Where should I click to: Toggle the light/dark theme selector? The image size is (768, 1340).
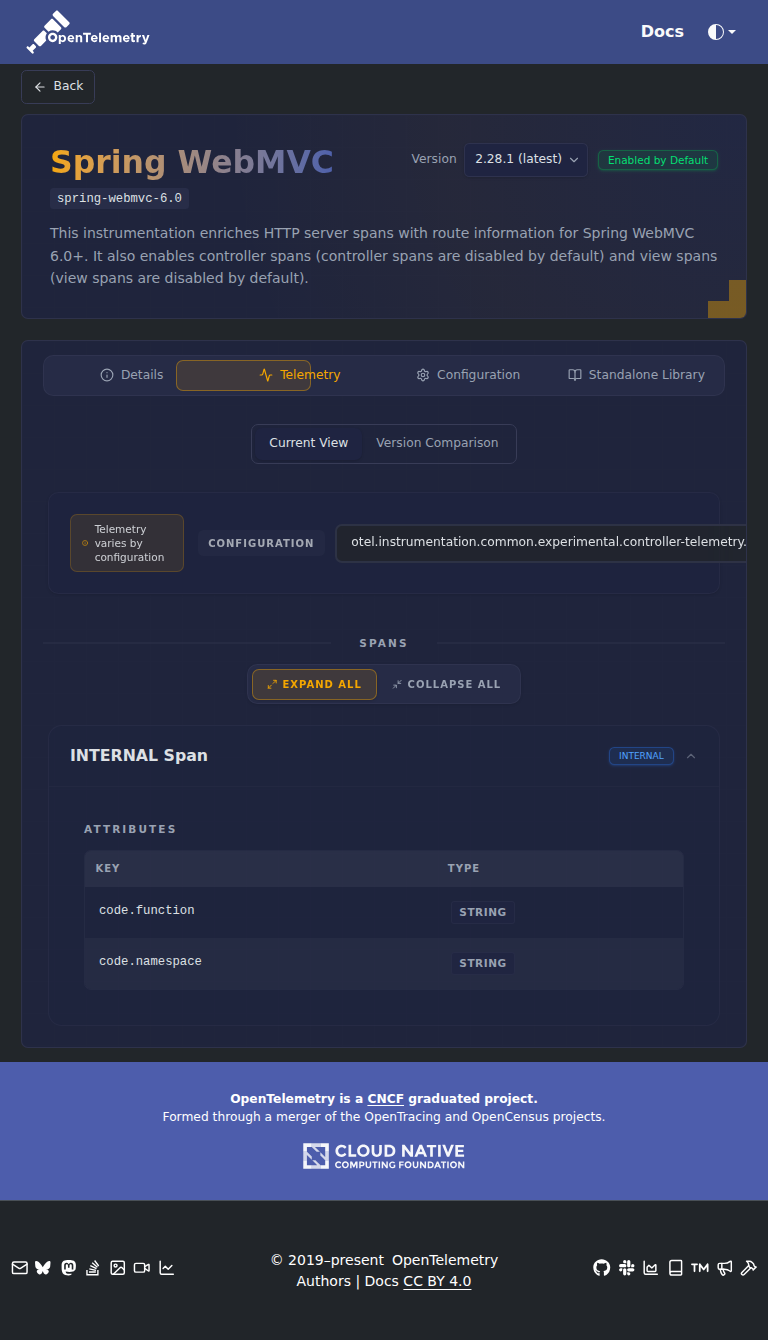721,32
